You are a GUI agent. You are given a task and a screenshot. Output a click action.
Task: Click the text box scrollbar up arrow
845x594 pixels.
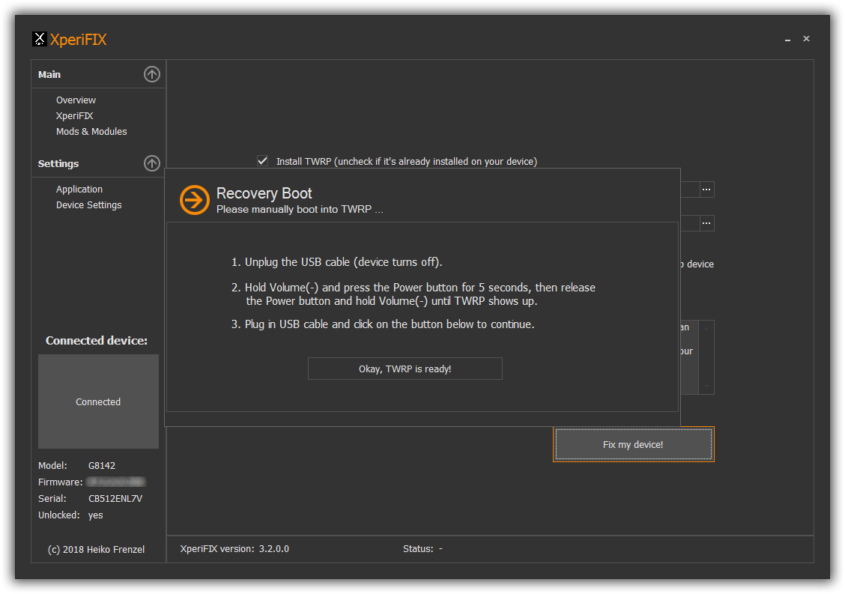coord(708,327)
